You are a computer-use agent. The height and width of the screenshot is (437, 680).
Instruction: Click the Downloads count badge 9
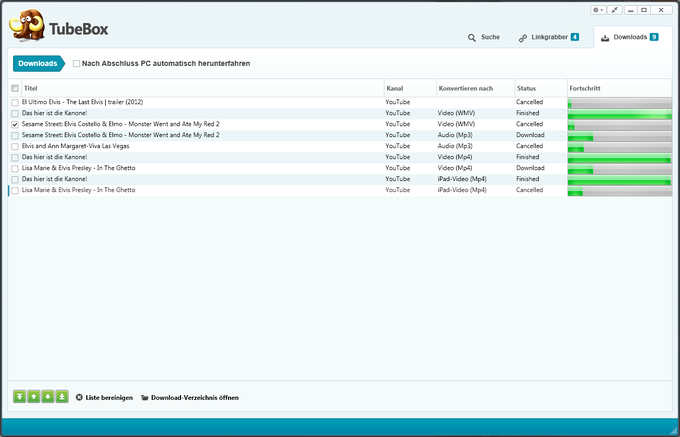coord(654,37)
